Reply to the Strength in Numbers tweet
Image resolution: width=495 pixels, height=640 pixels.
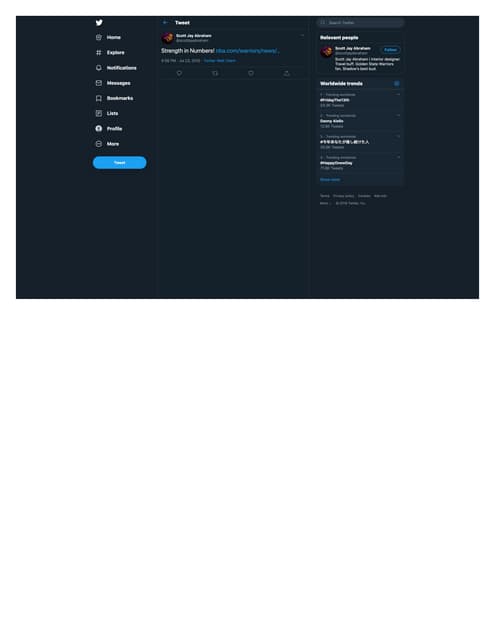click(x=179, y=73)
